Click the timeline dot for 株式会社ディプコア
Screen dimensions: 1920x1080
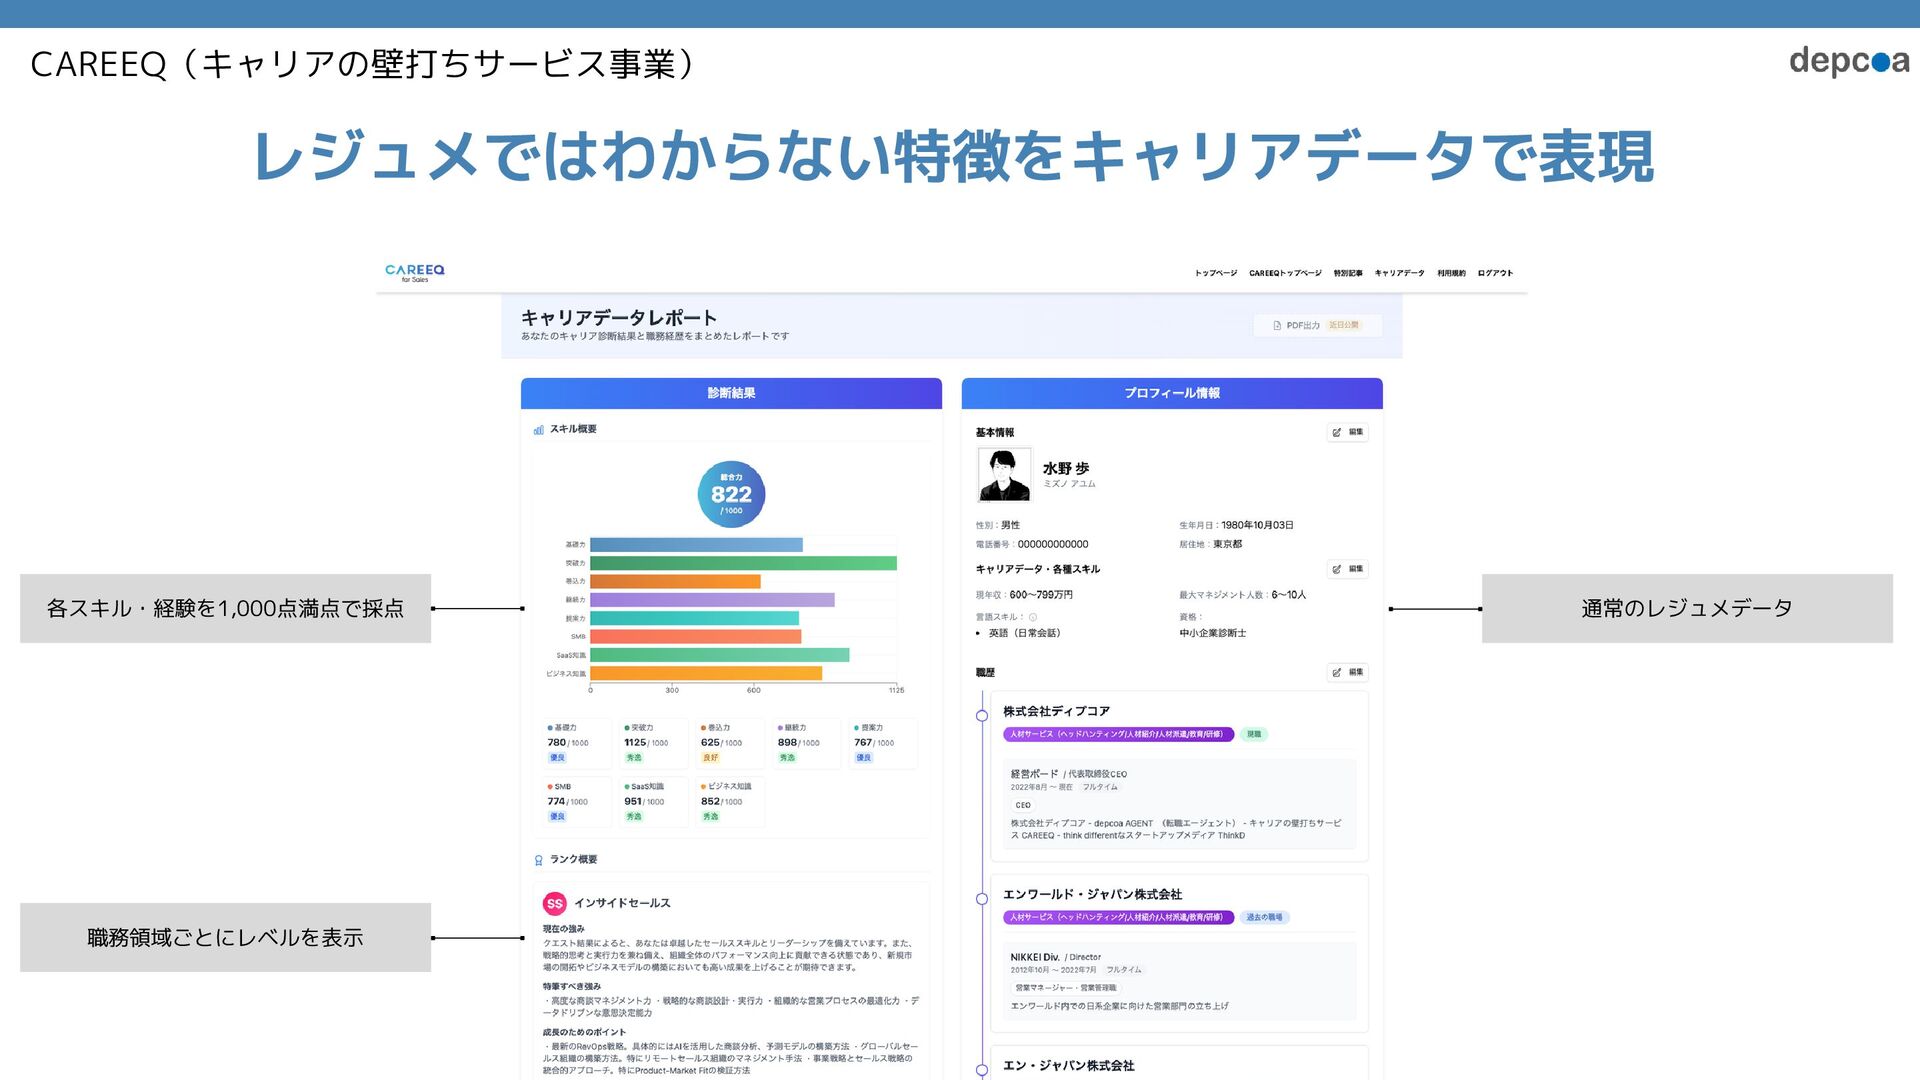(x=982, y=715)
